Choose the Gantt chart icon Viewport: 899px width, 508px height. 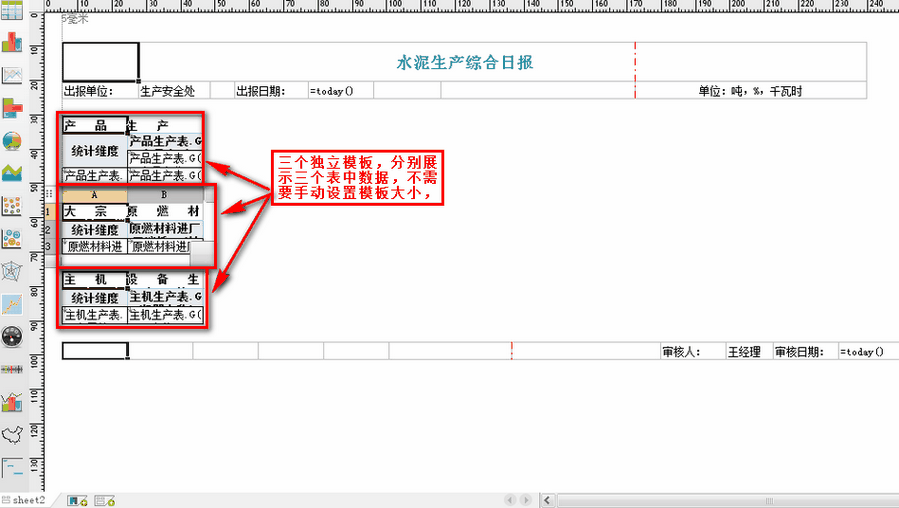tap(11, 468)
